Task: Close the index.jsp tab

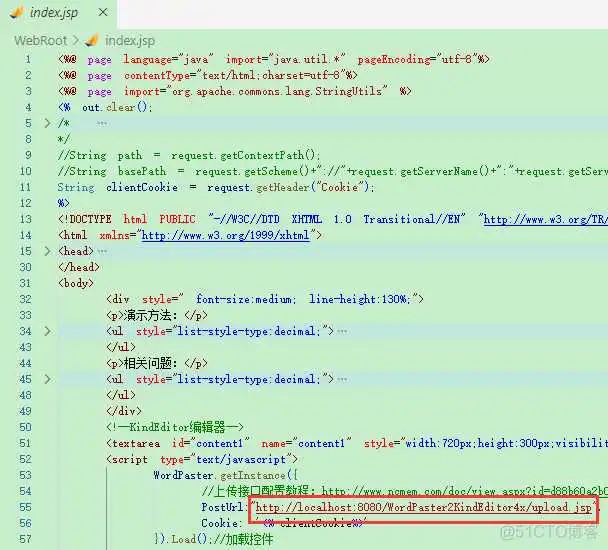Action: click(103, 13)
